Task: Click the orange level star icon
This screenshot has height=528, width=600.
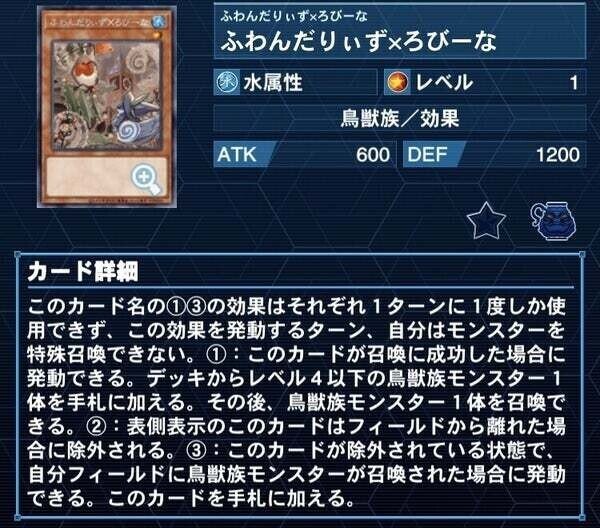Action: (x=397, y=82)
